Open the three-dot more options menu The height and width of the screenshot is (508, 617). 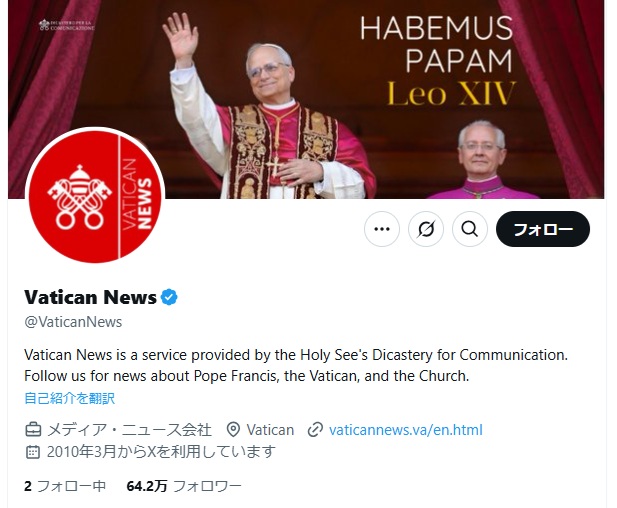click(x=382, y=229)
